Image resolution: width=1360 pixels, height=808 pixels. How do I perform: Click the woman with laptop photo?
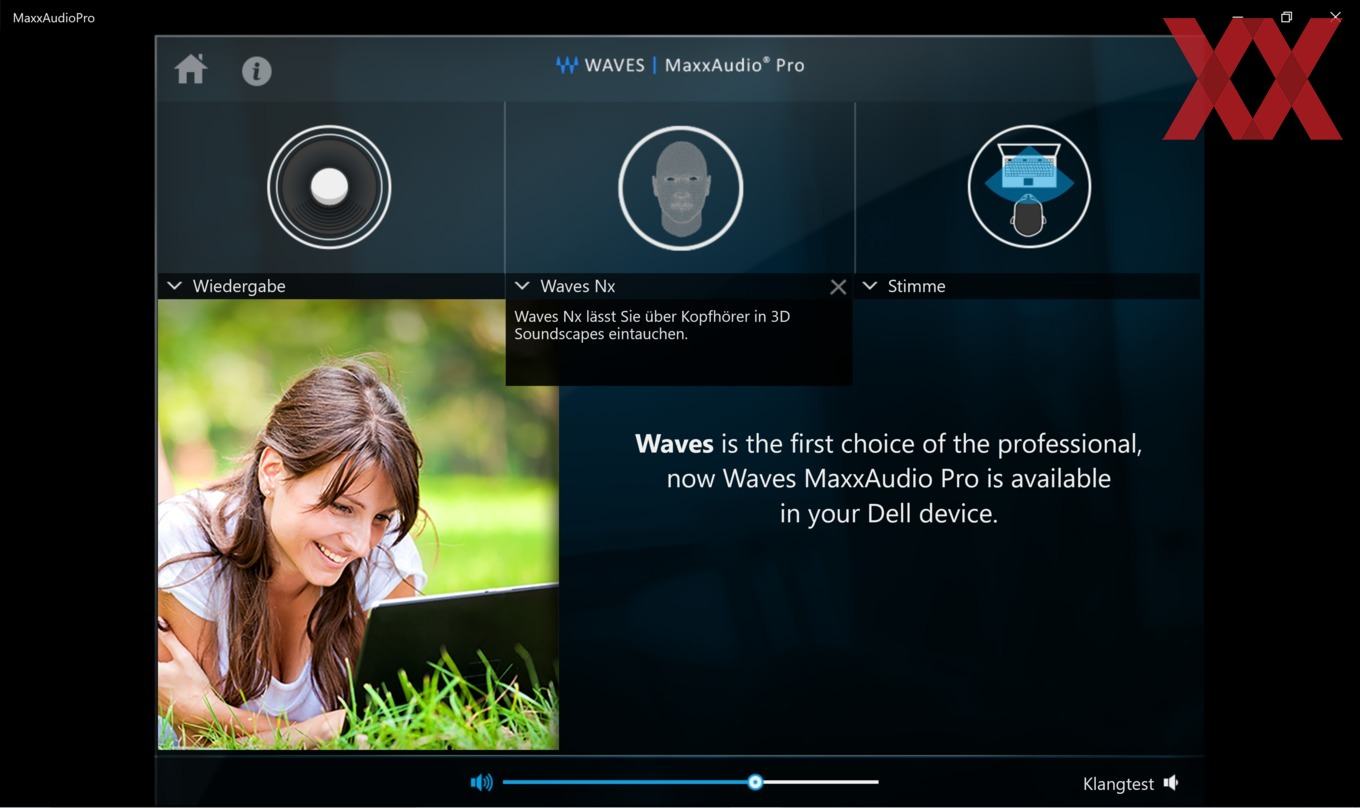click(x=358, y=524)
